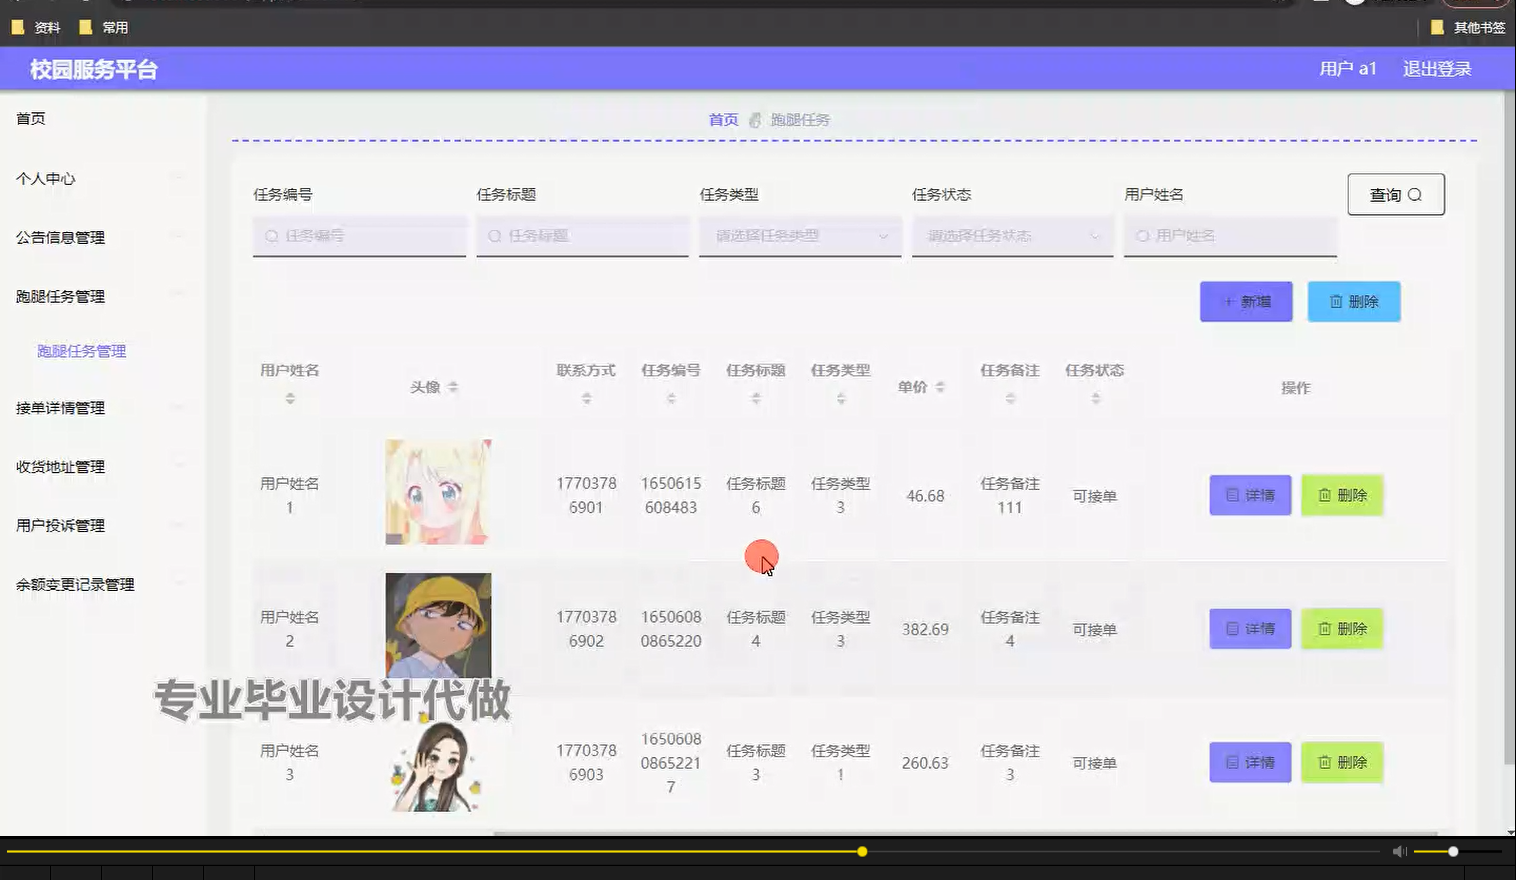Click avatar thumbnail of 用户姓名 2
1516x880 pixels.
438,625
